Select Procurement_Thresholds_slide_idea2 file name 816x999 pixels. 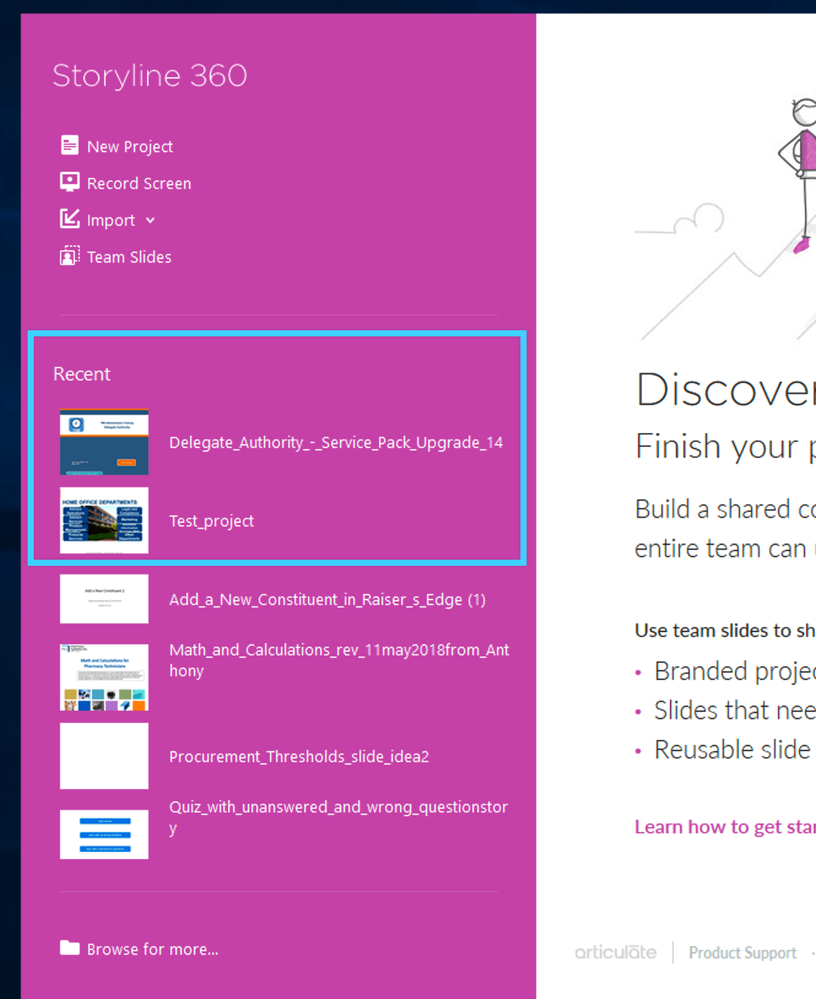point(299,756)
